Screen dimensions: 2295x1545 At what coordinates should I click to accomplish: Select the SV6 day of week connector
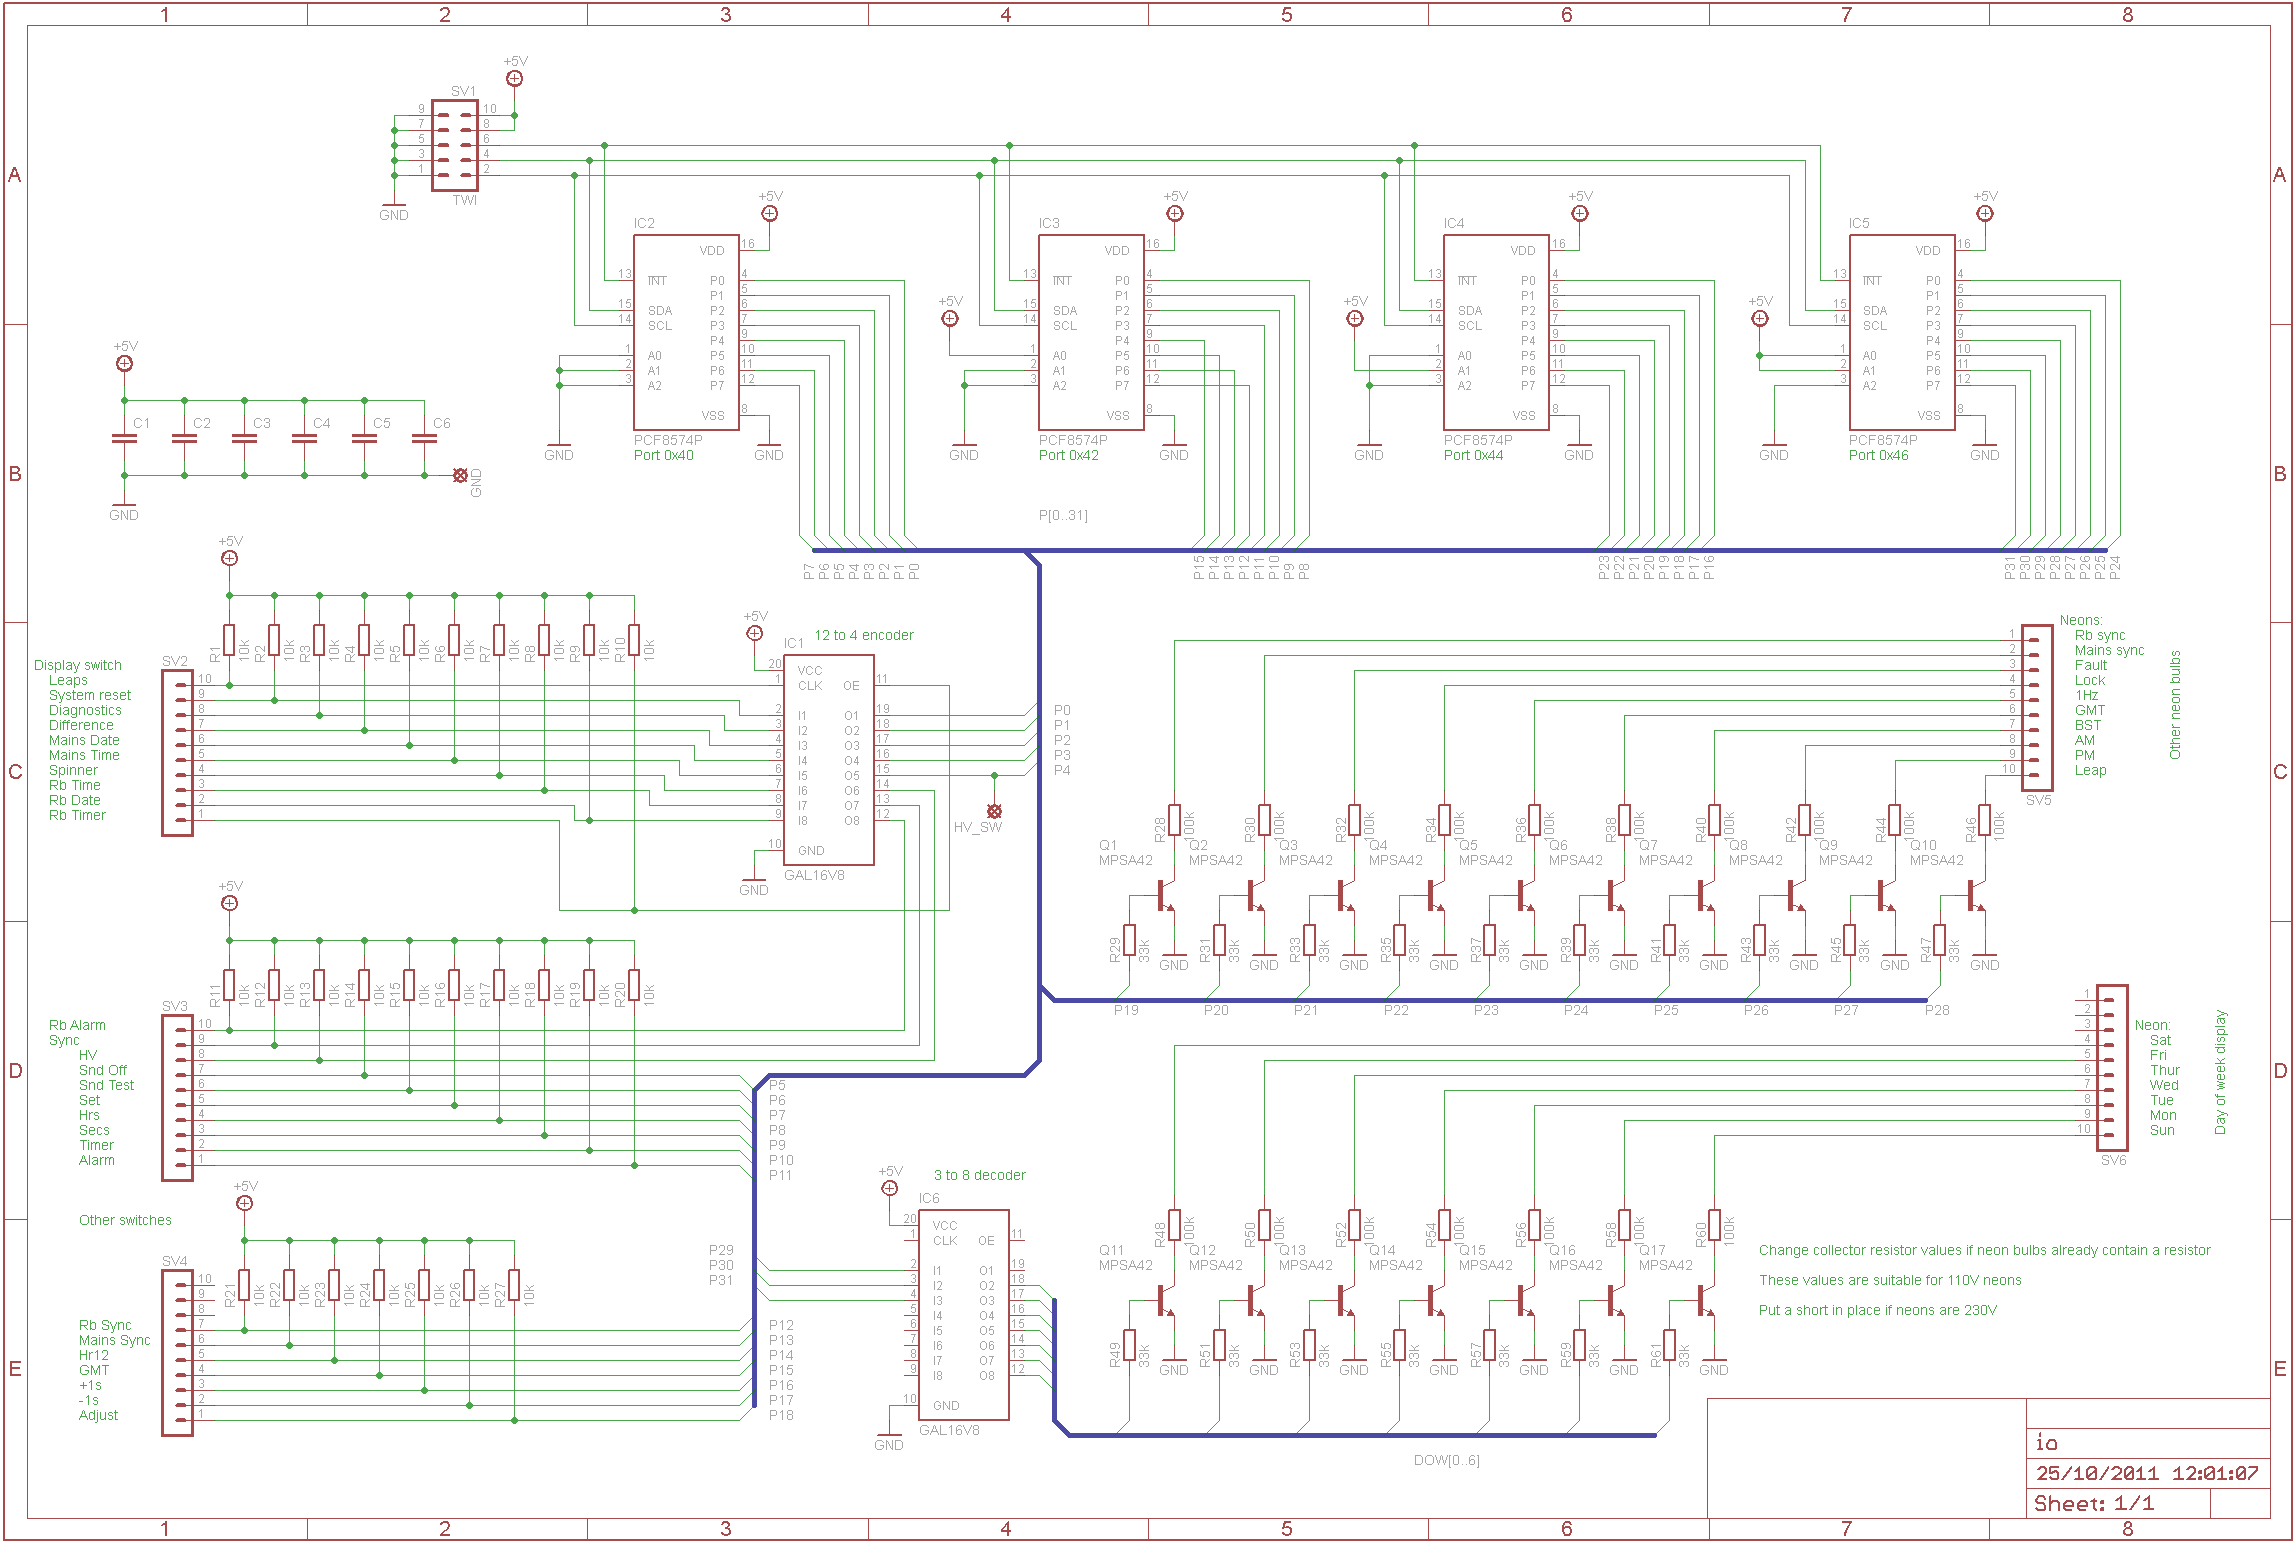click(2112, 1067)
